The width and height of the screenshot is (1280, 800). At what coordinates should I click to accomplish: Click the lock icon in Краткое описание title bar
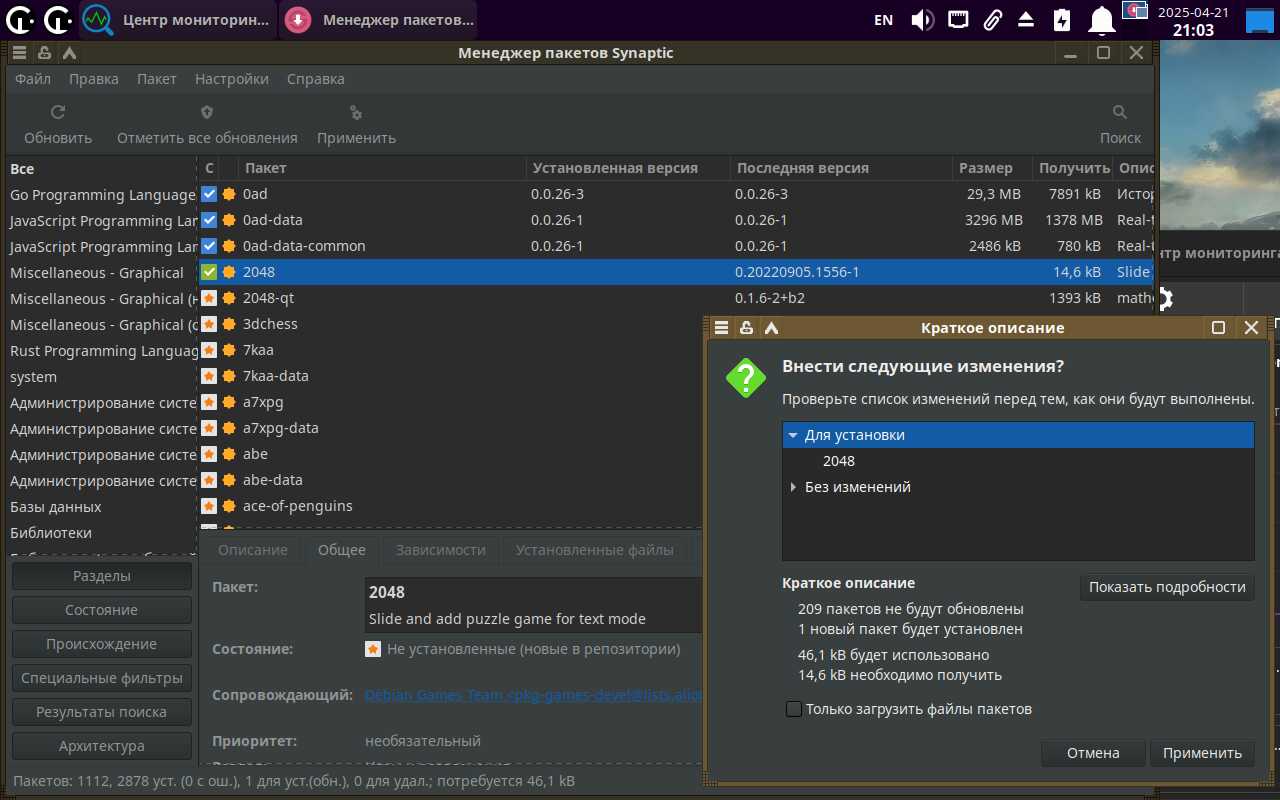pyautogui.click(x=746, y=327)
